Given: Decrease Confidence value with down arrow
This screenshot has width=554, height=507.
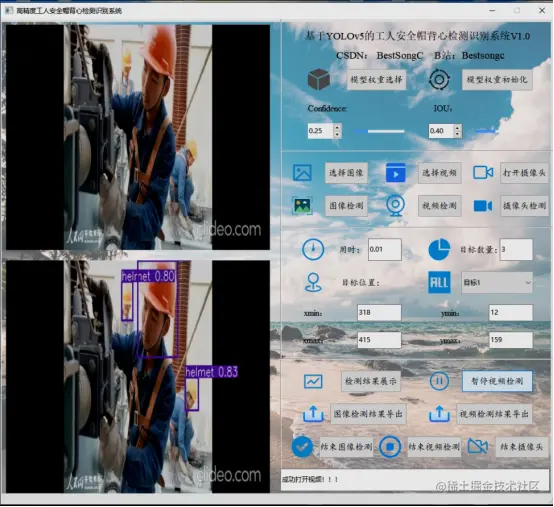Looking at the screenshot, I should point(337,134).
